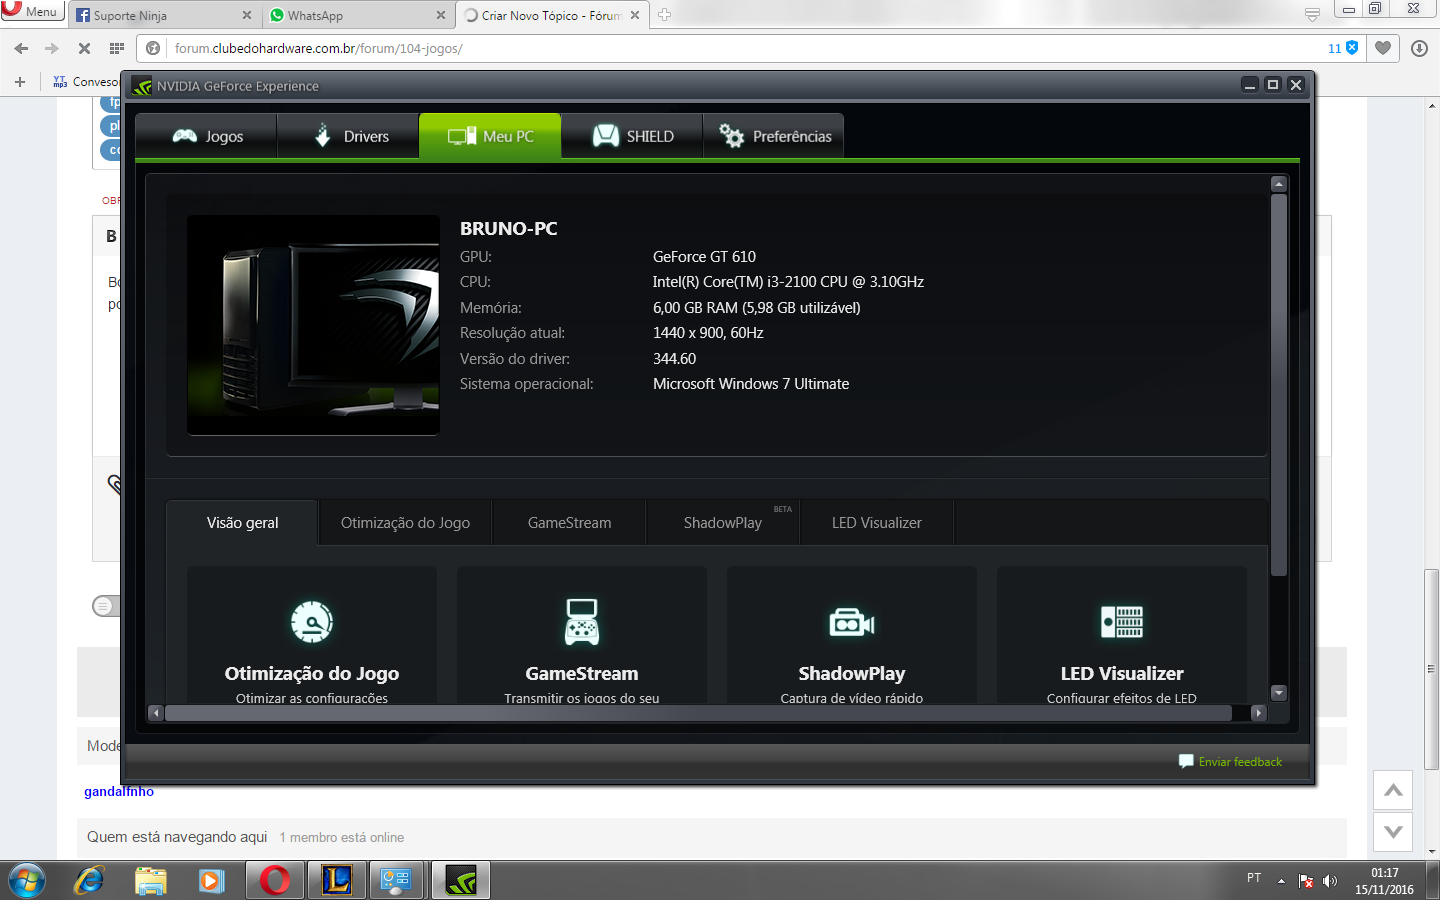Close the Criar Novo Tópico browser tab
The image size is (1440, 900).
click(635, 15)
